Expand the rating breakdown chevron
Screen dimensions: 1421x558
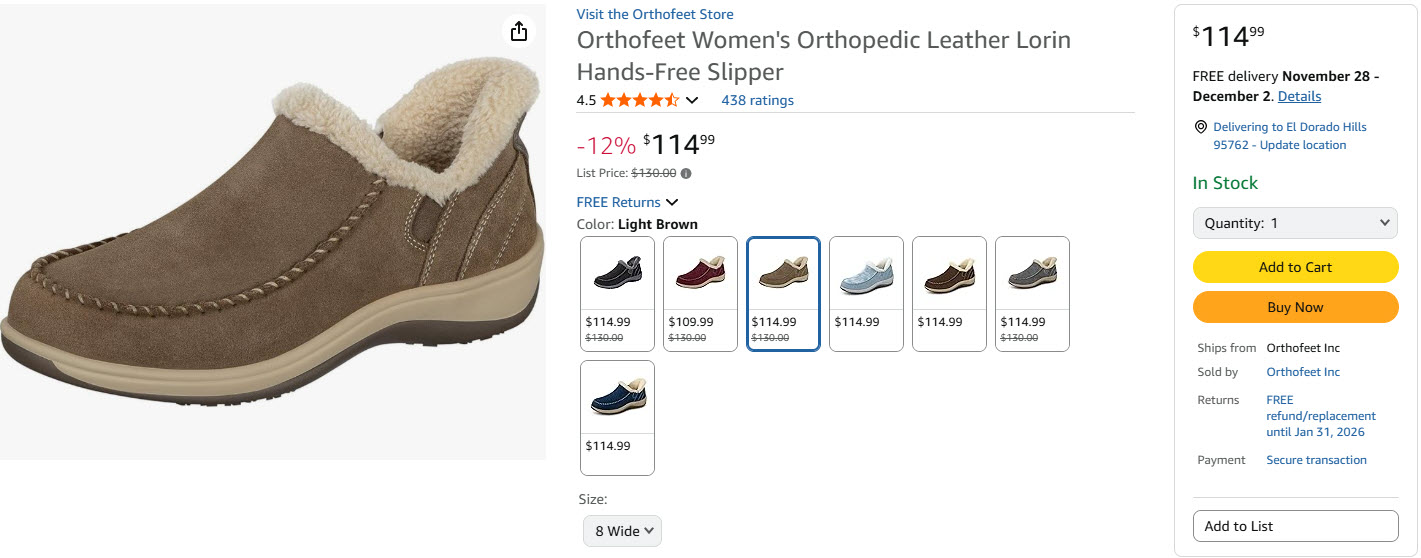(x=692, y=100)
